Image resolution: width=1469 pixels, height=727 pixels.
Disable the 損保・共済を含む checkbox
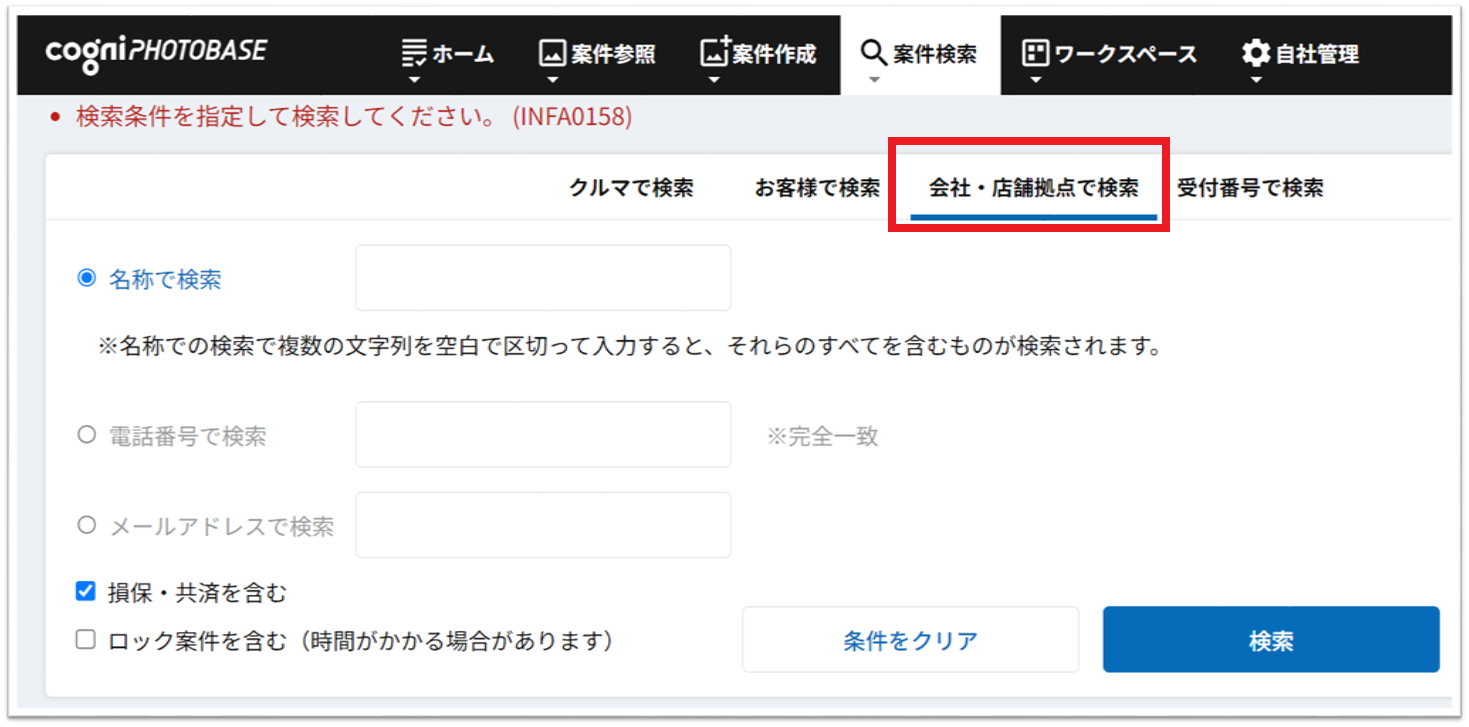[86, 590]
